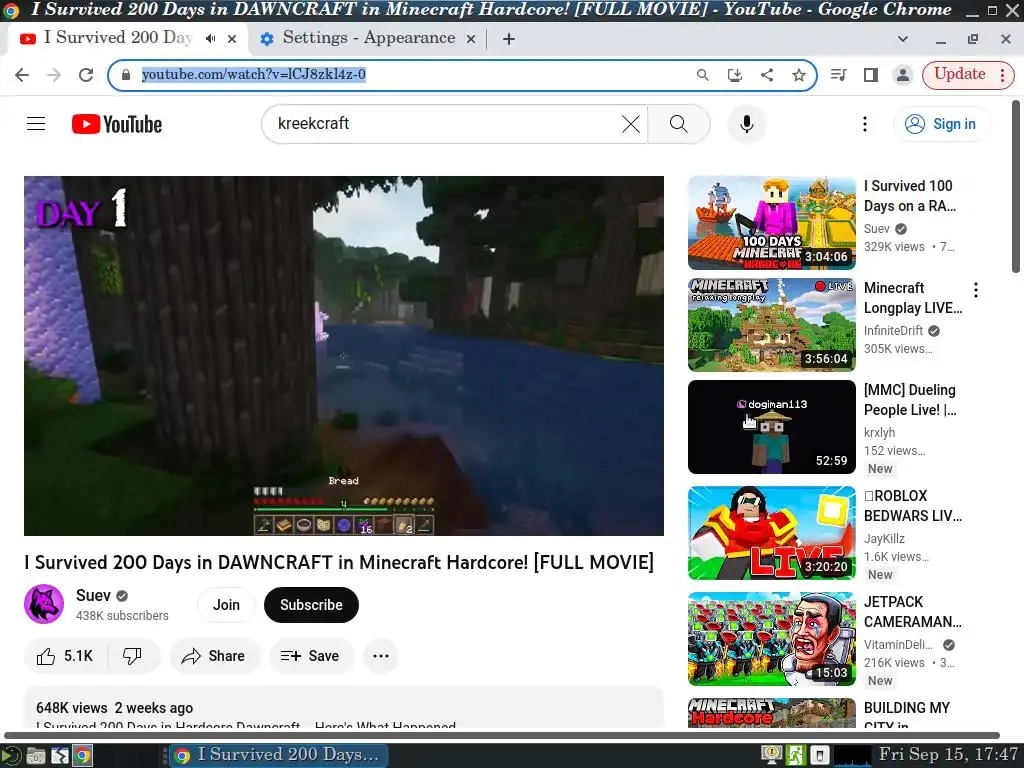
Task: Close the YouTube tab
Action: pyautogui.click(x=232, y=39)
